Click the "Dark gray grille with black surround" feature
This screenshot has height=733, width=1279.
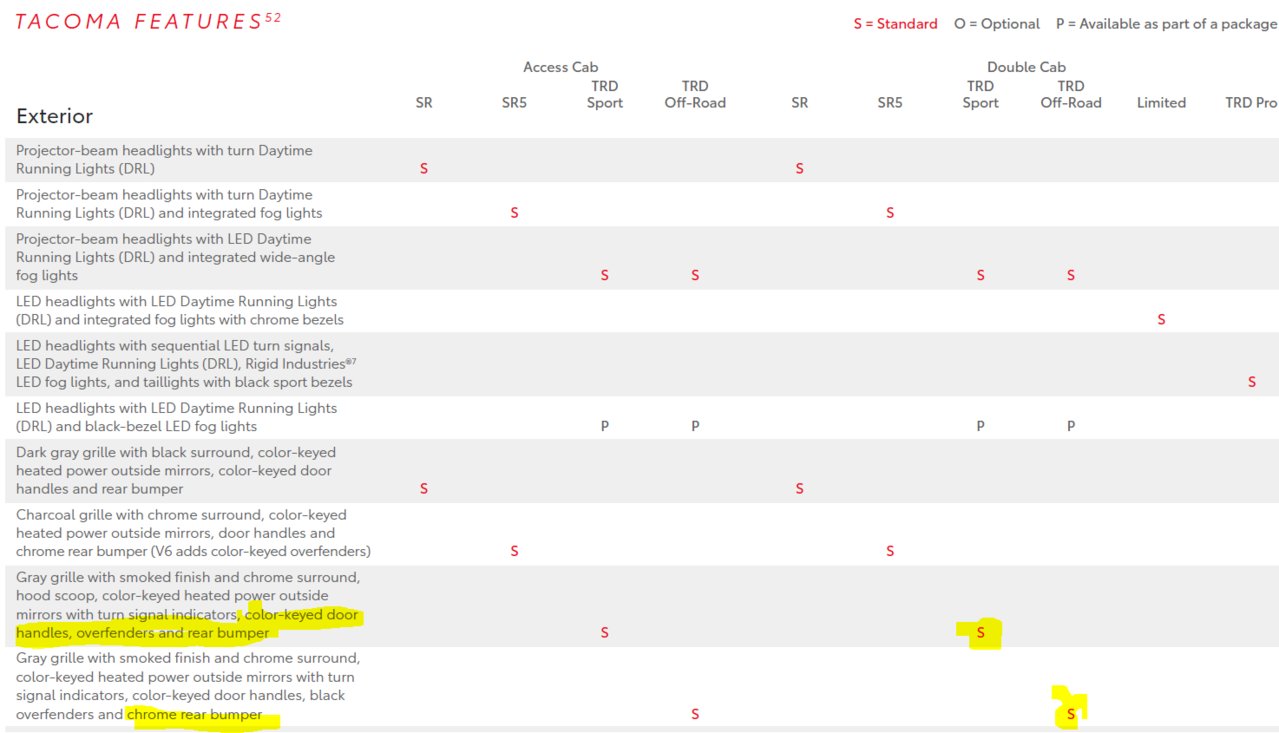(176, 471)
